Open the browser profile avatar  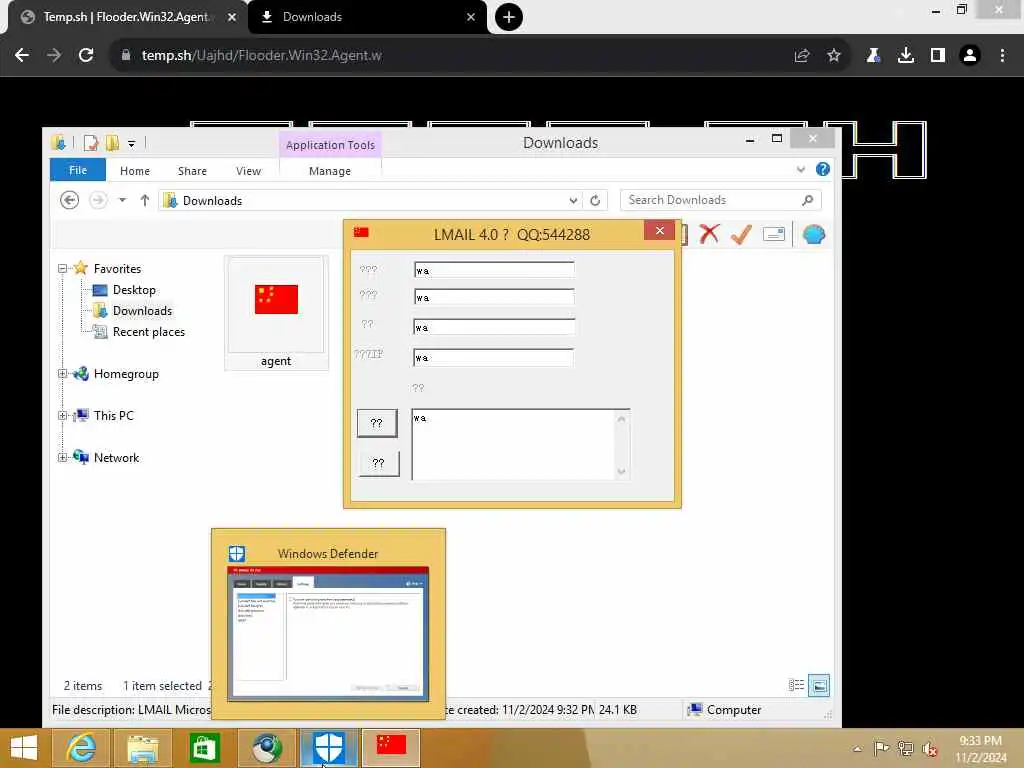[x=970, y=56]
